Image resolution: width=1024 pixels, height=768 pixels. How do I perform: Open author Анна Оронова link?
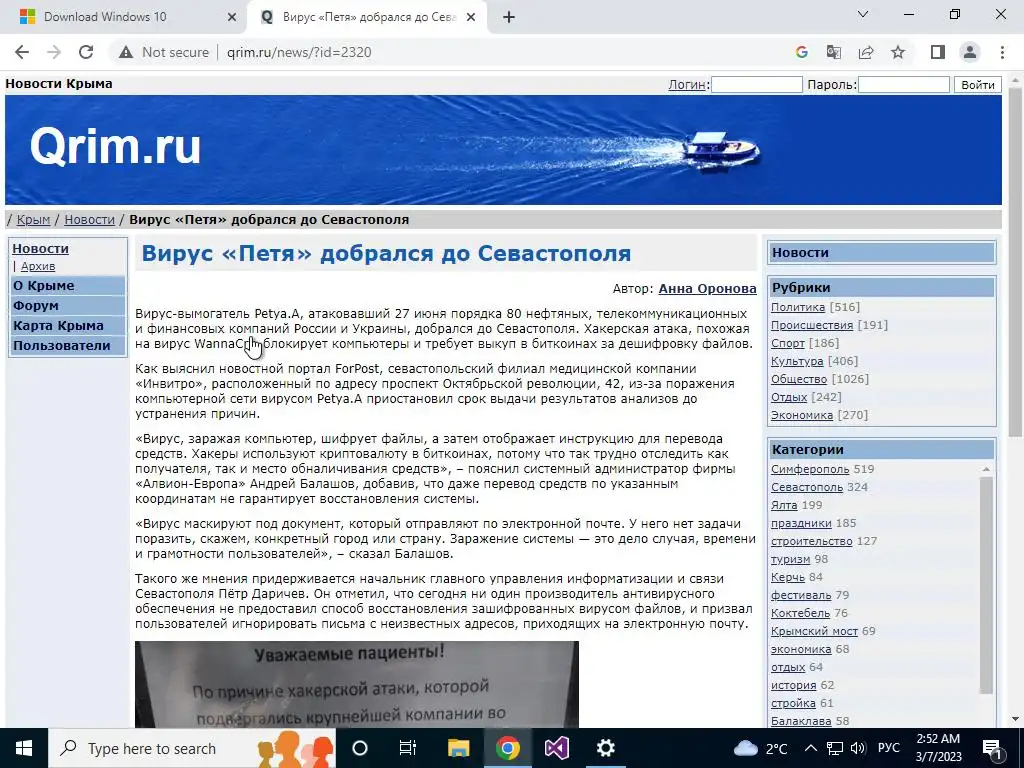coord(707,288)
